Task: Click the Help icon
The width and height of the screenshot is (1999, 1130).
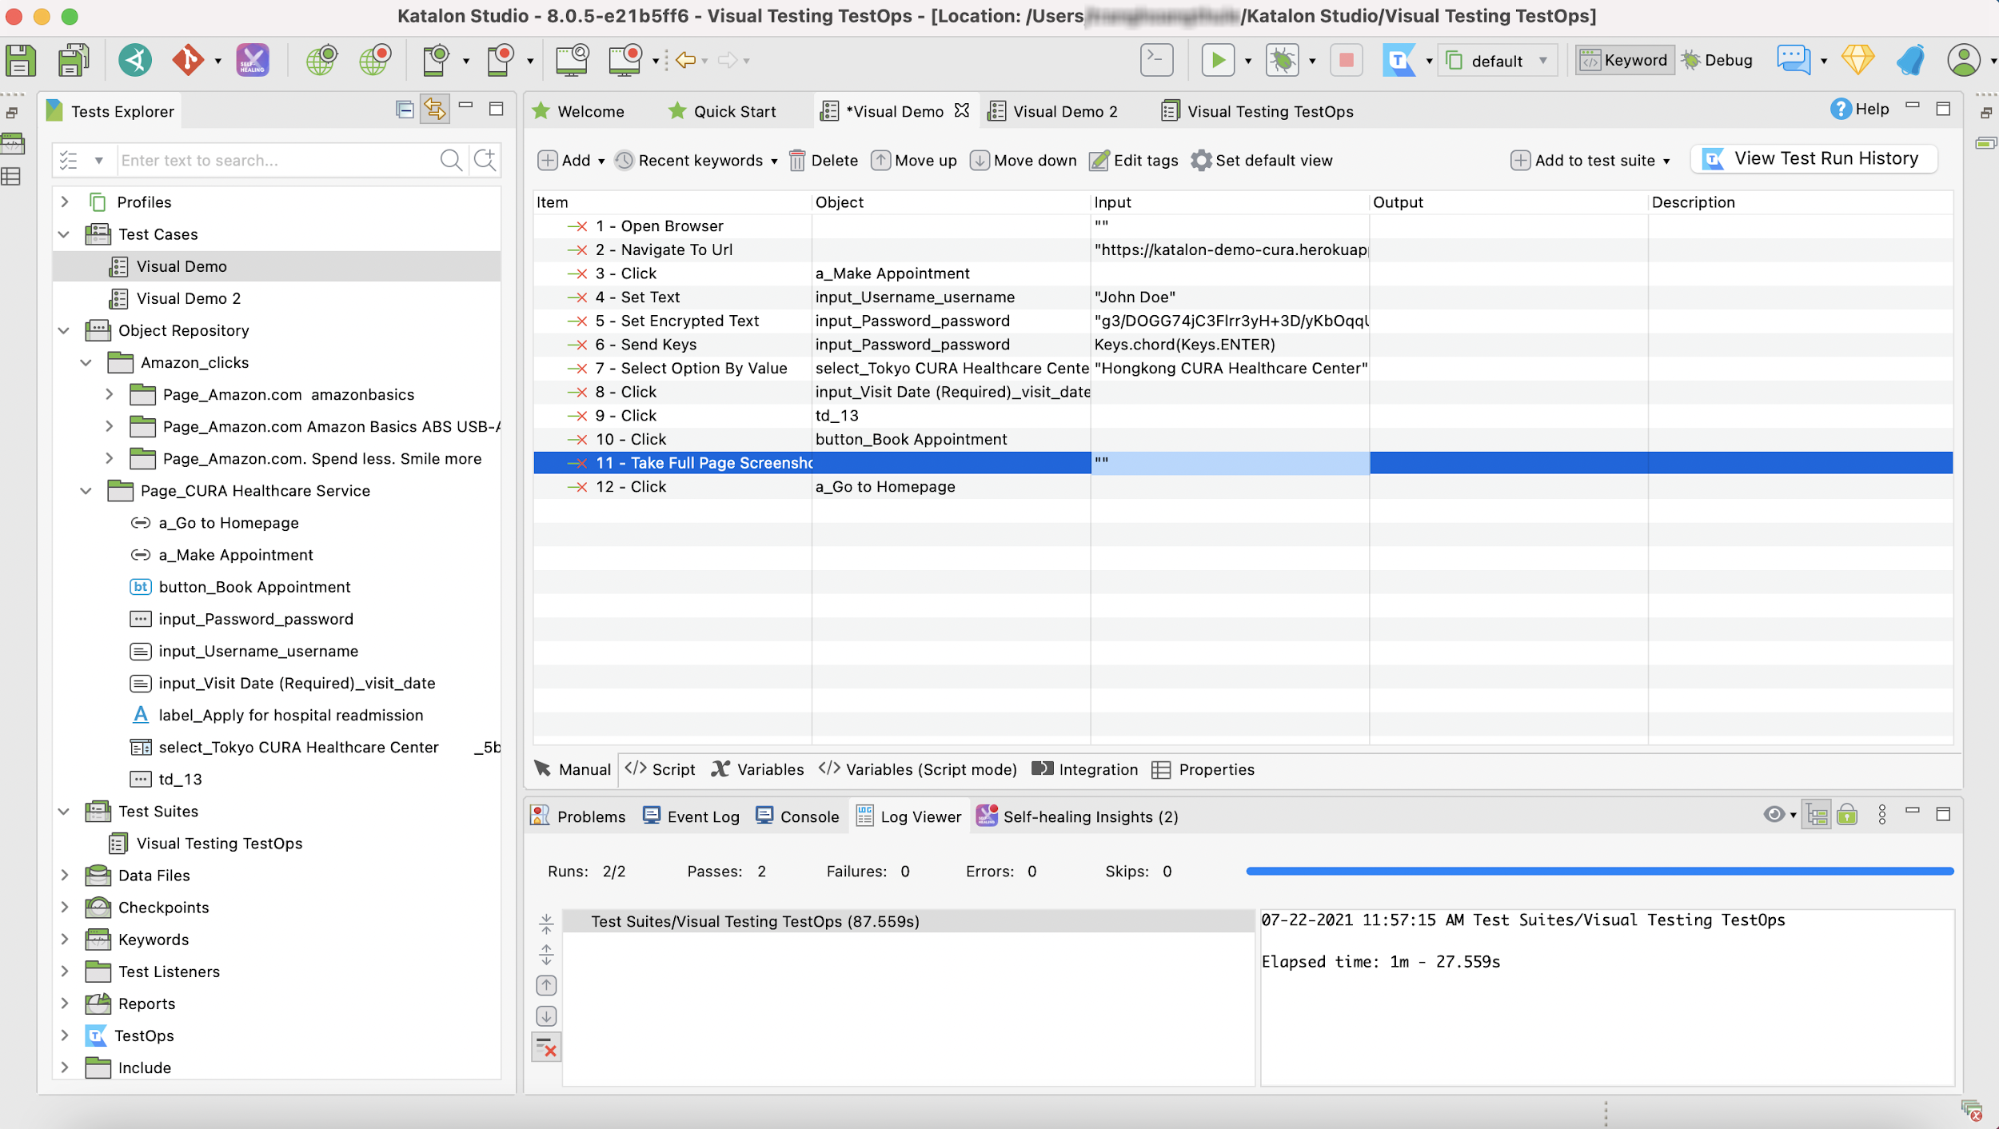Action: pyautogui.click(x=1859, y=109)
